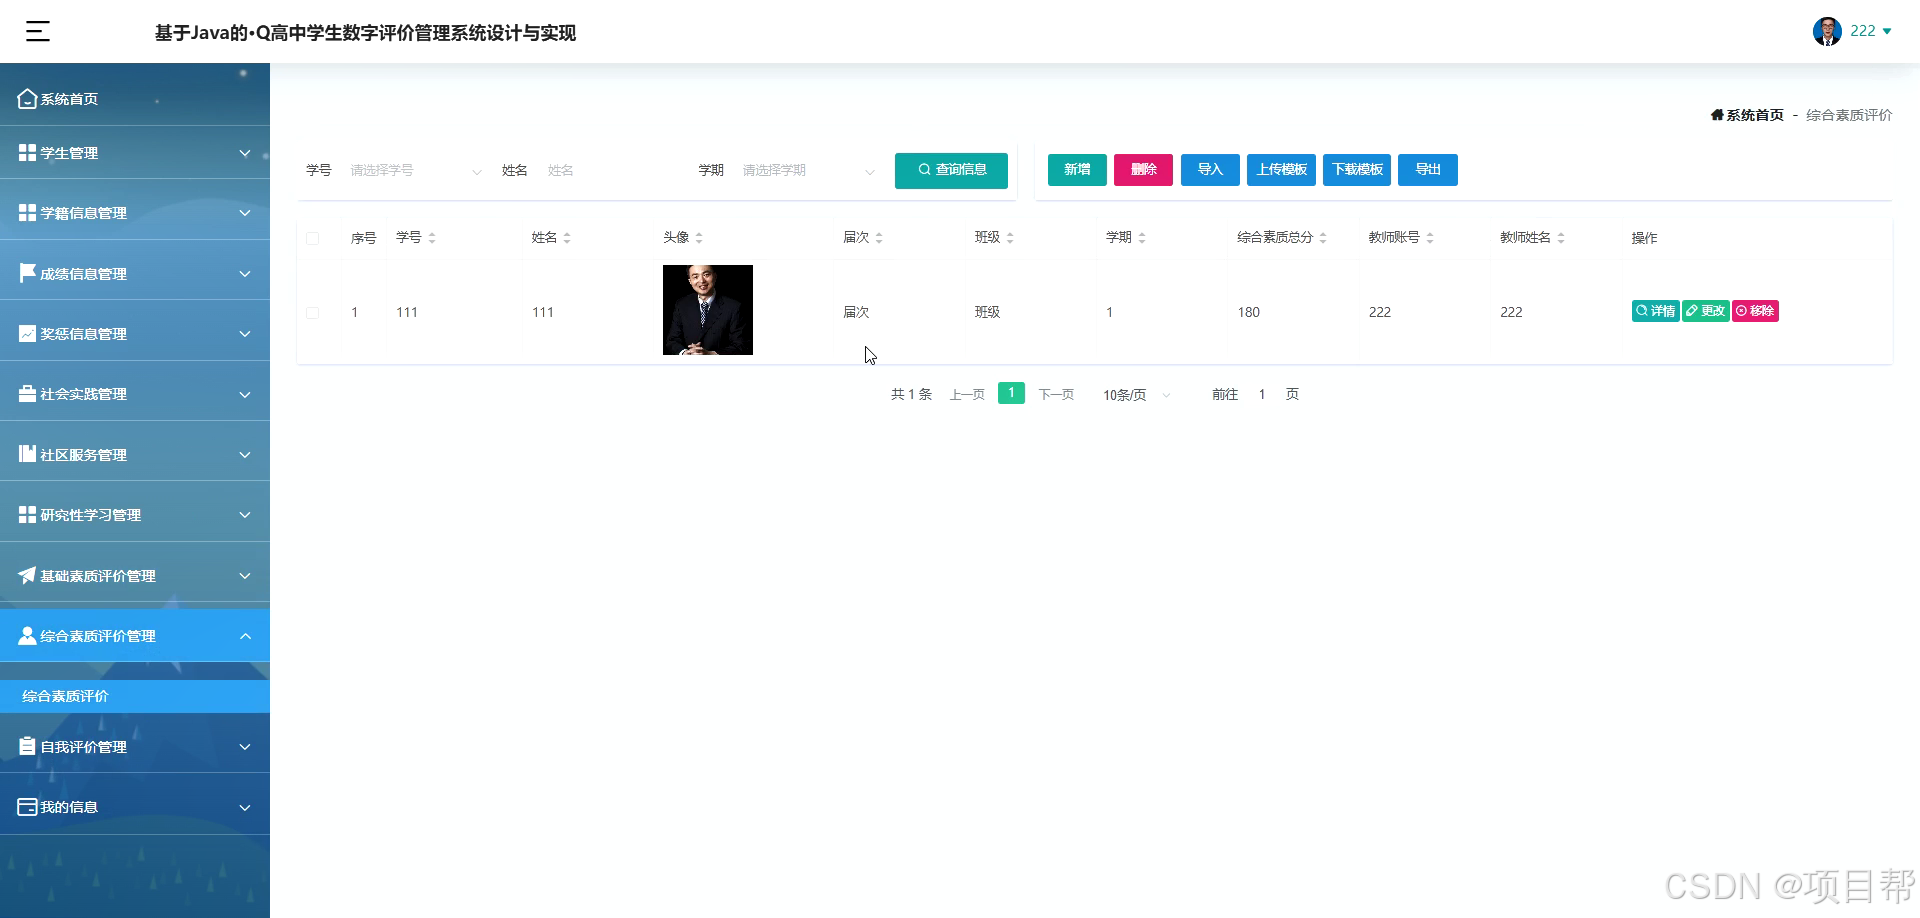Toggle the sidebar hamburger menu icon
Screen dimensions: 1920x918
(38, 32)
